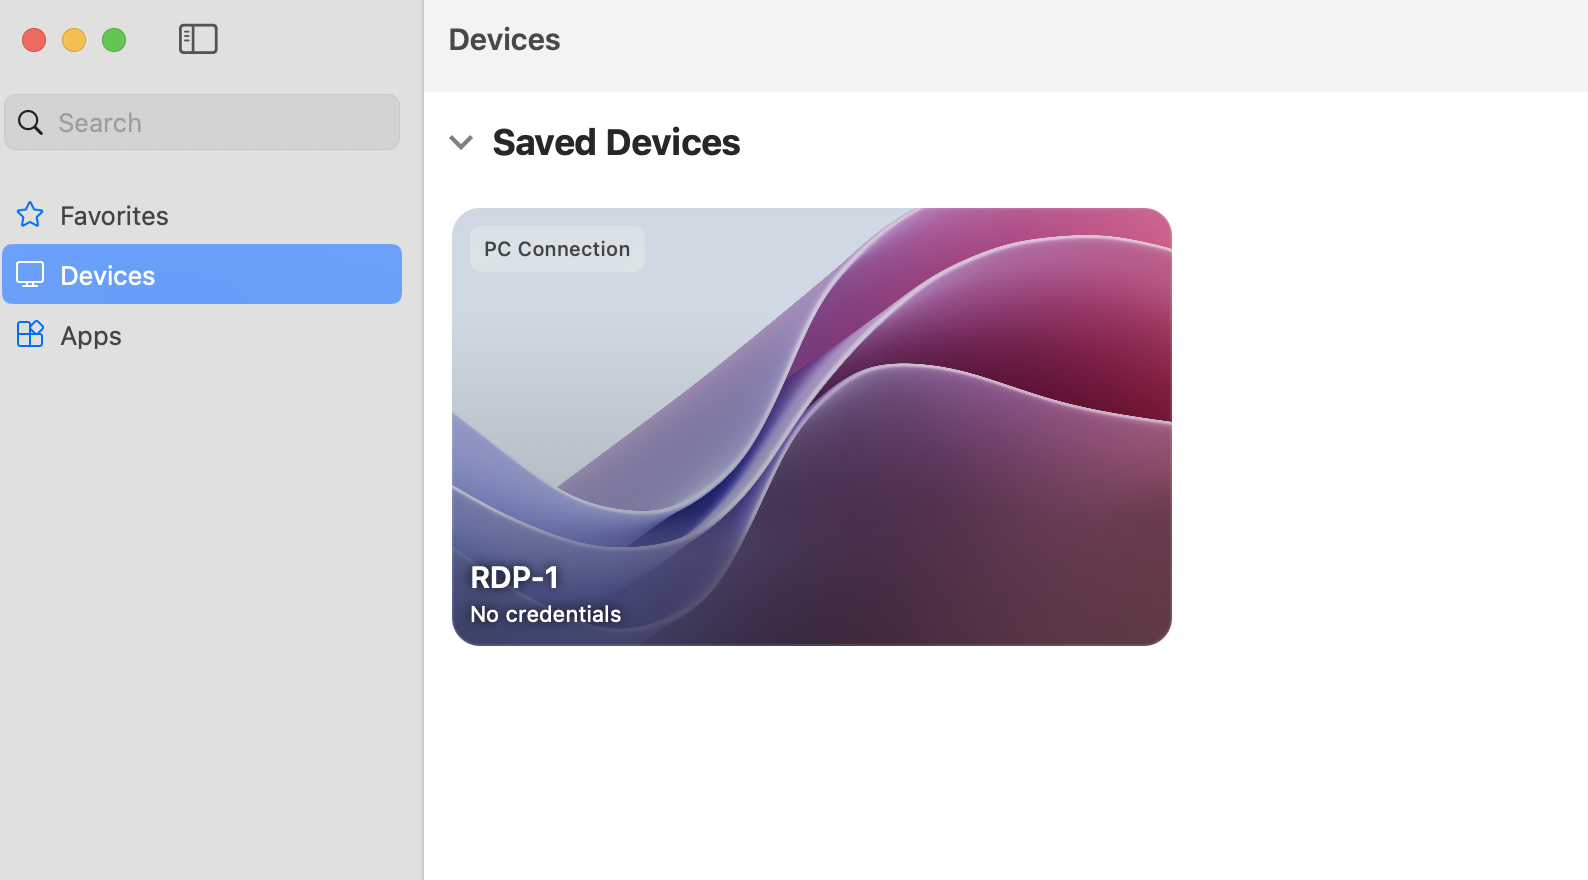Click the Favorites star icon
1588x880 pixels.
[30, 215]
